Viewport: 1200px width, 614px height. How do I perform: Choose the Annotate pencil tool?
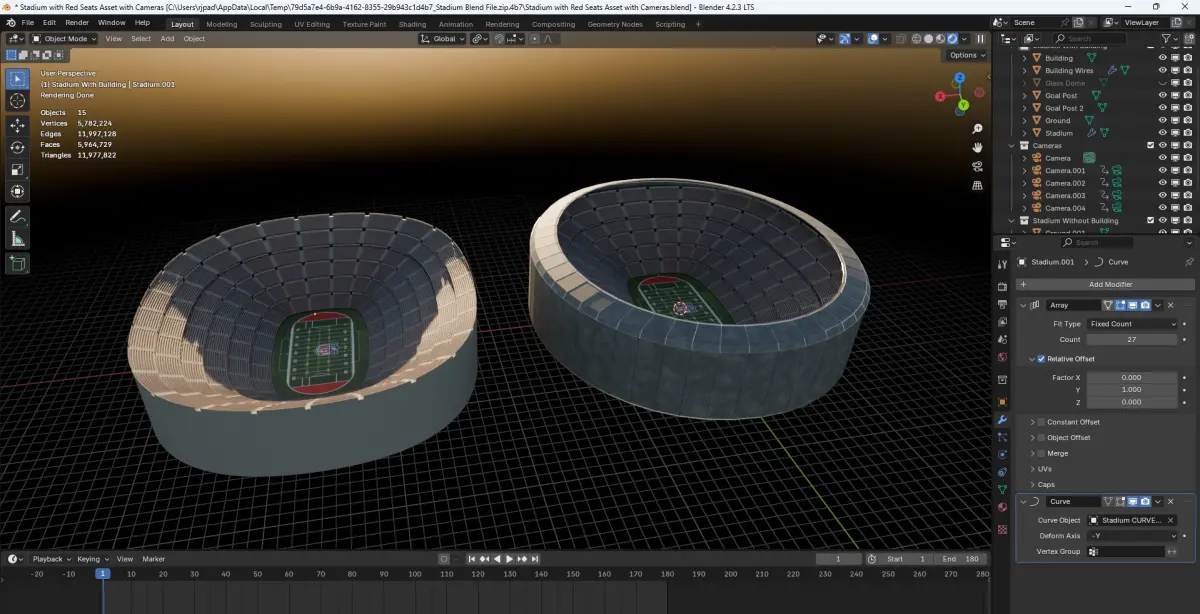17,216
